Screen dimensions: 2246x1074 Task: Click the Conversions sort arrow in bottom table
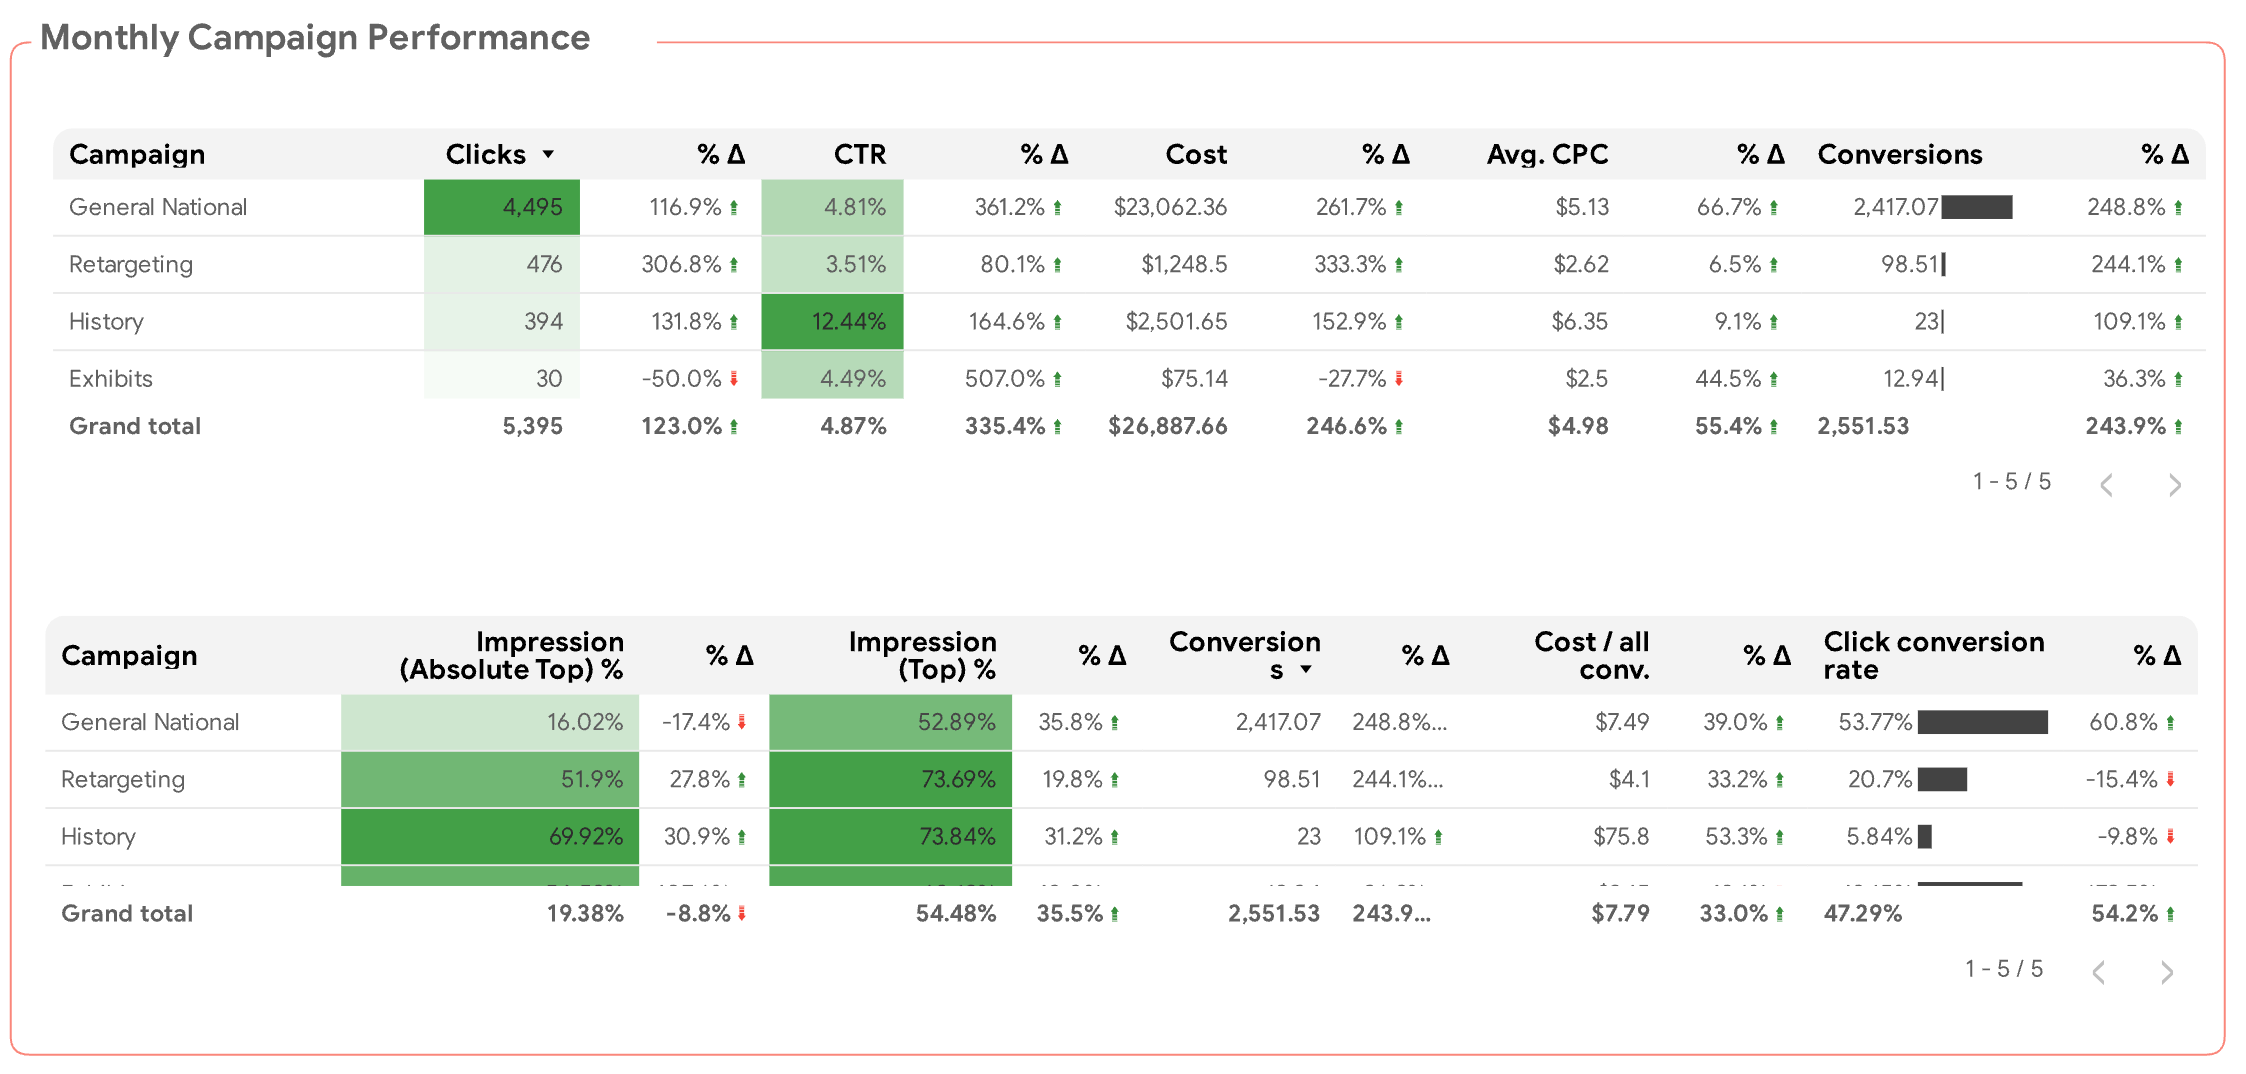(1305, 670)
